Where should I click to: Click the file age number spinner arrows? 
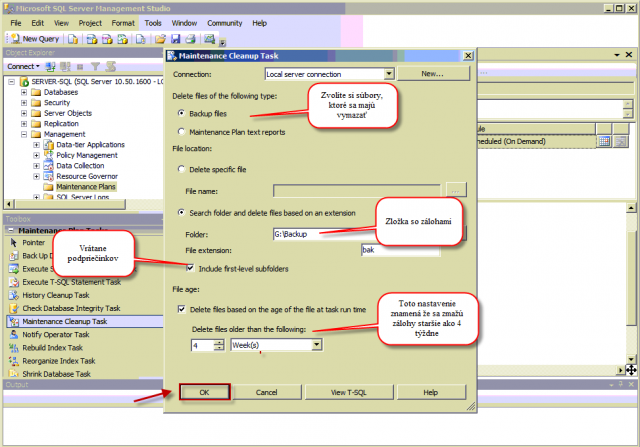coord(219,345)
